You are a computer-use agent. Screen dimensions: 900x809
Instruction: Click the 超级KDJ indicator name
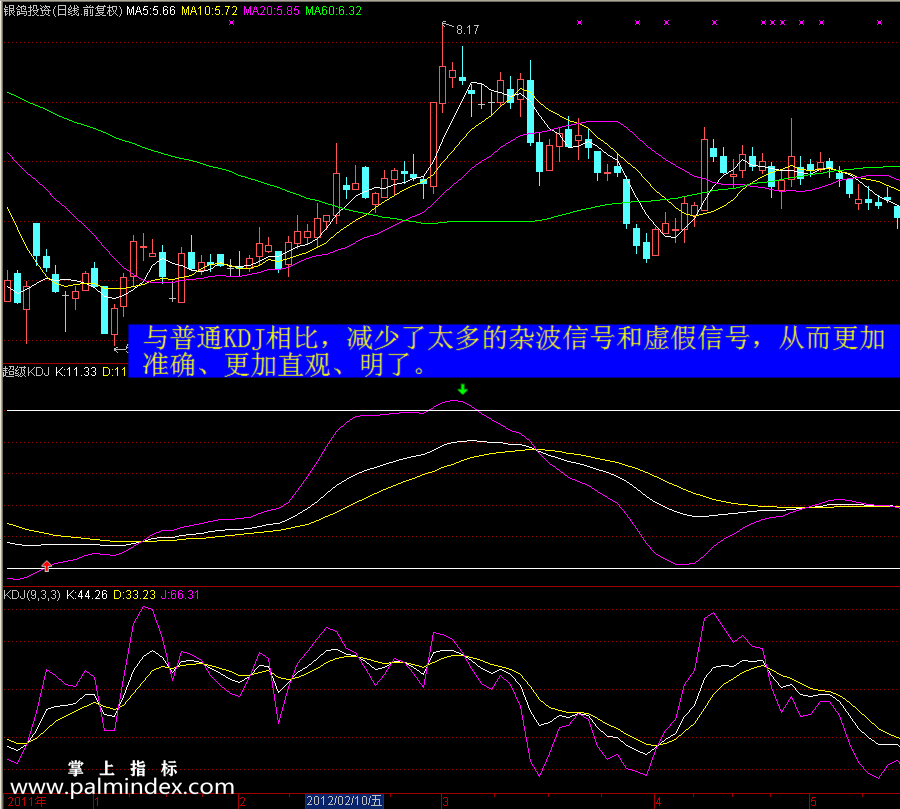pos(26,371)
